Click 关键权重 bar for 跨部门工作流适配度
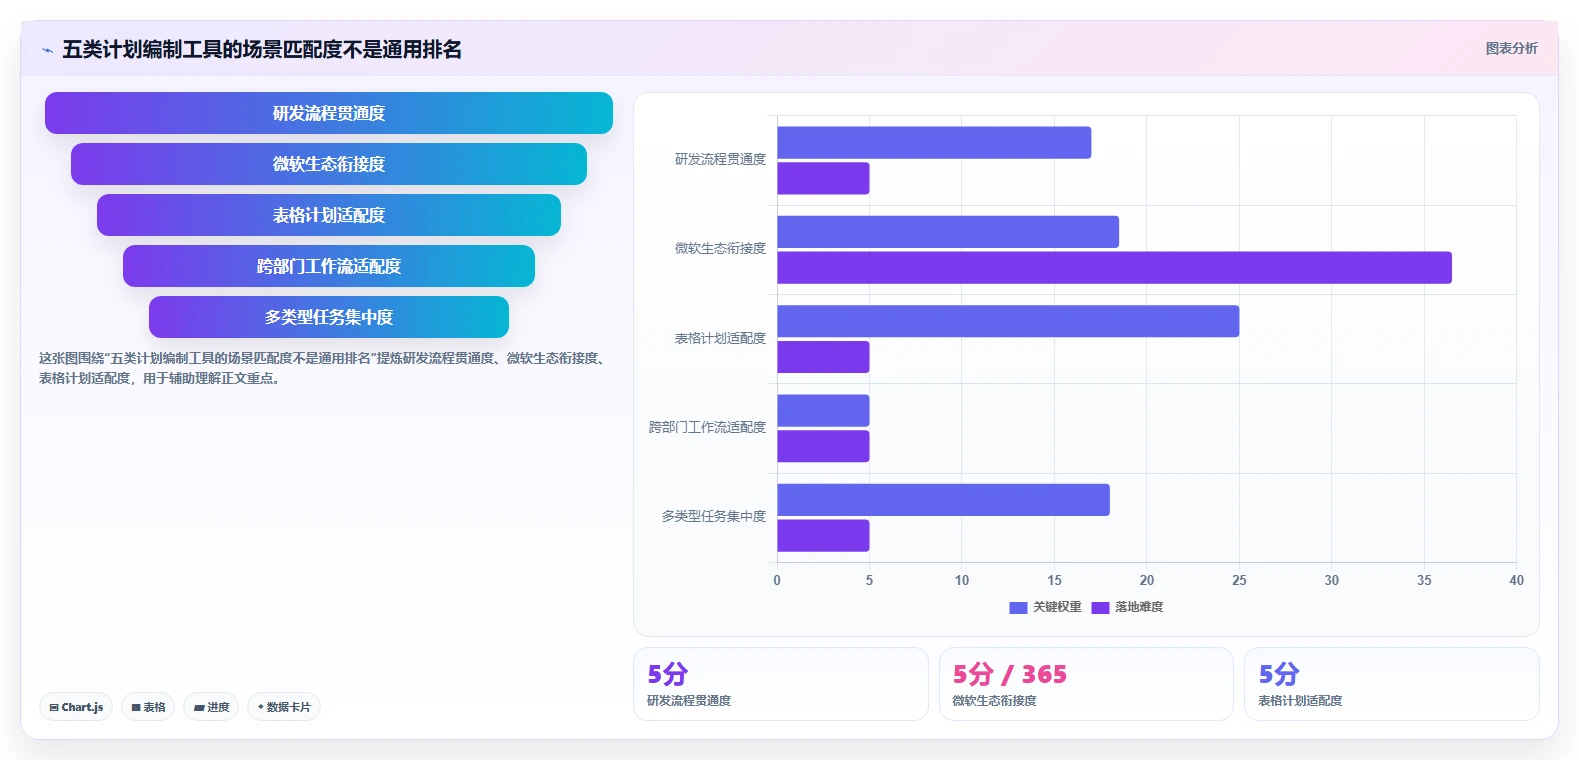1579x760 pixels. pos(823,411)
